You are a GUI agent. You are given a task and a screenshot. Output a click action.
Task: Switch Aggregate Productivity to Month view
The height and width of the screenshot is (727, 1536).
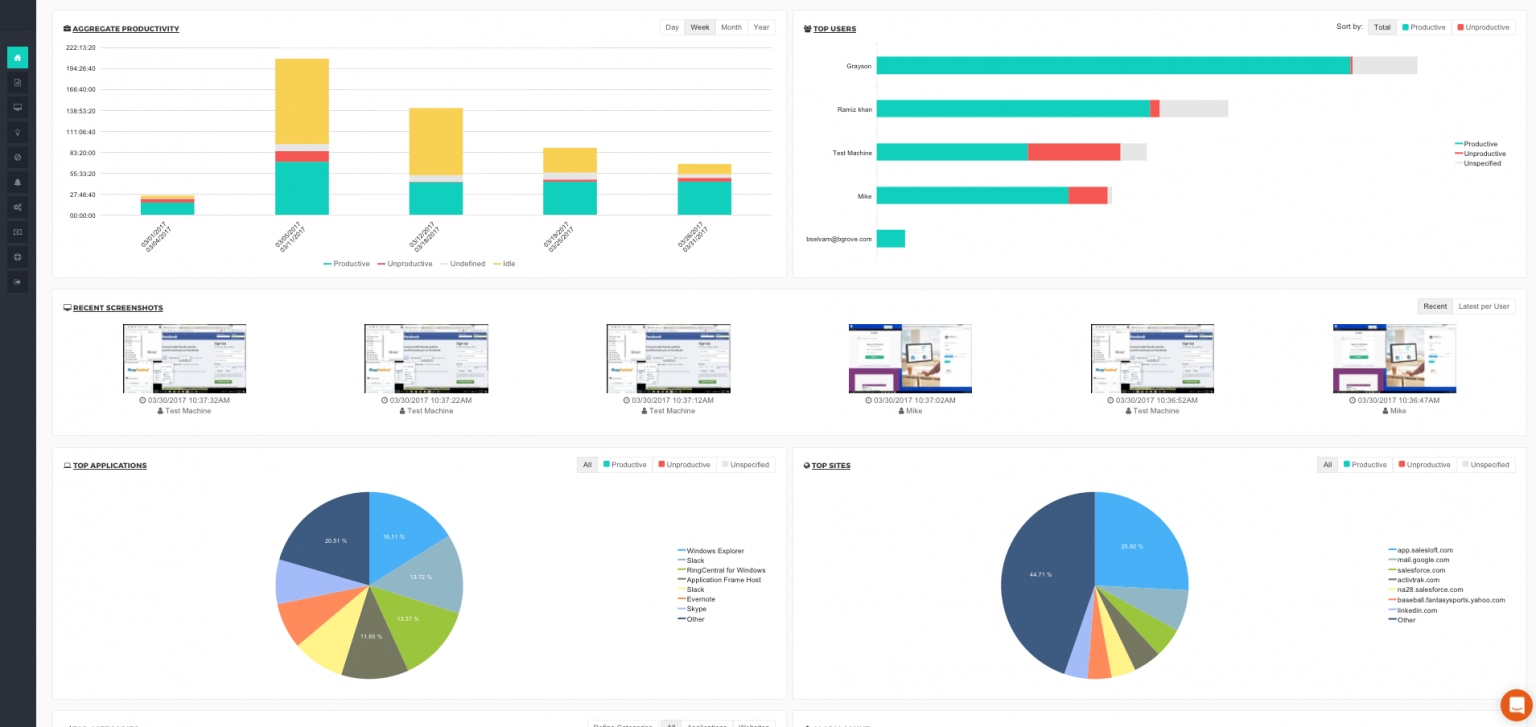730,27
